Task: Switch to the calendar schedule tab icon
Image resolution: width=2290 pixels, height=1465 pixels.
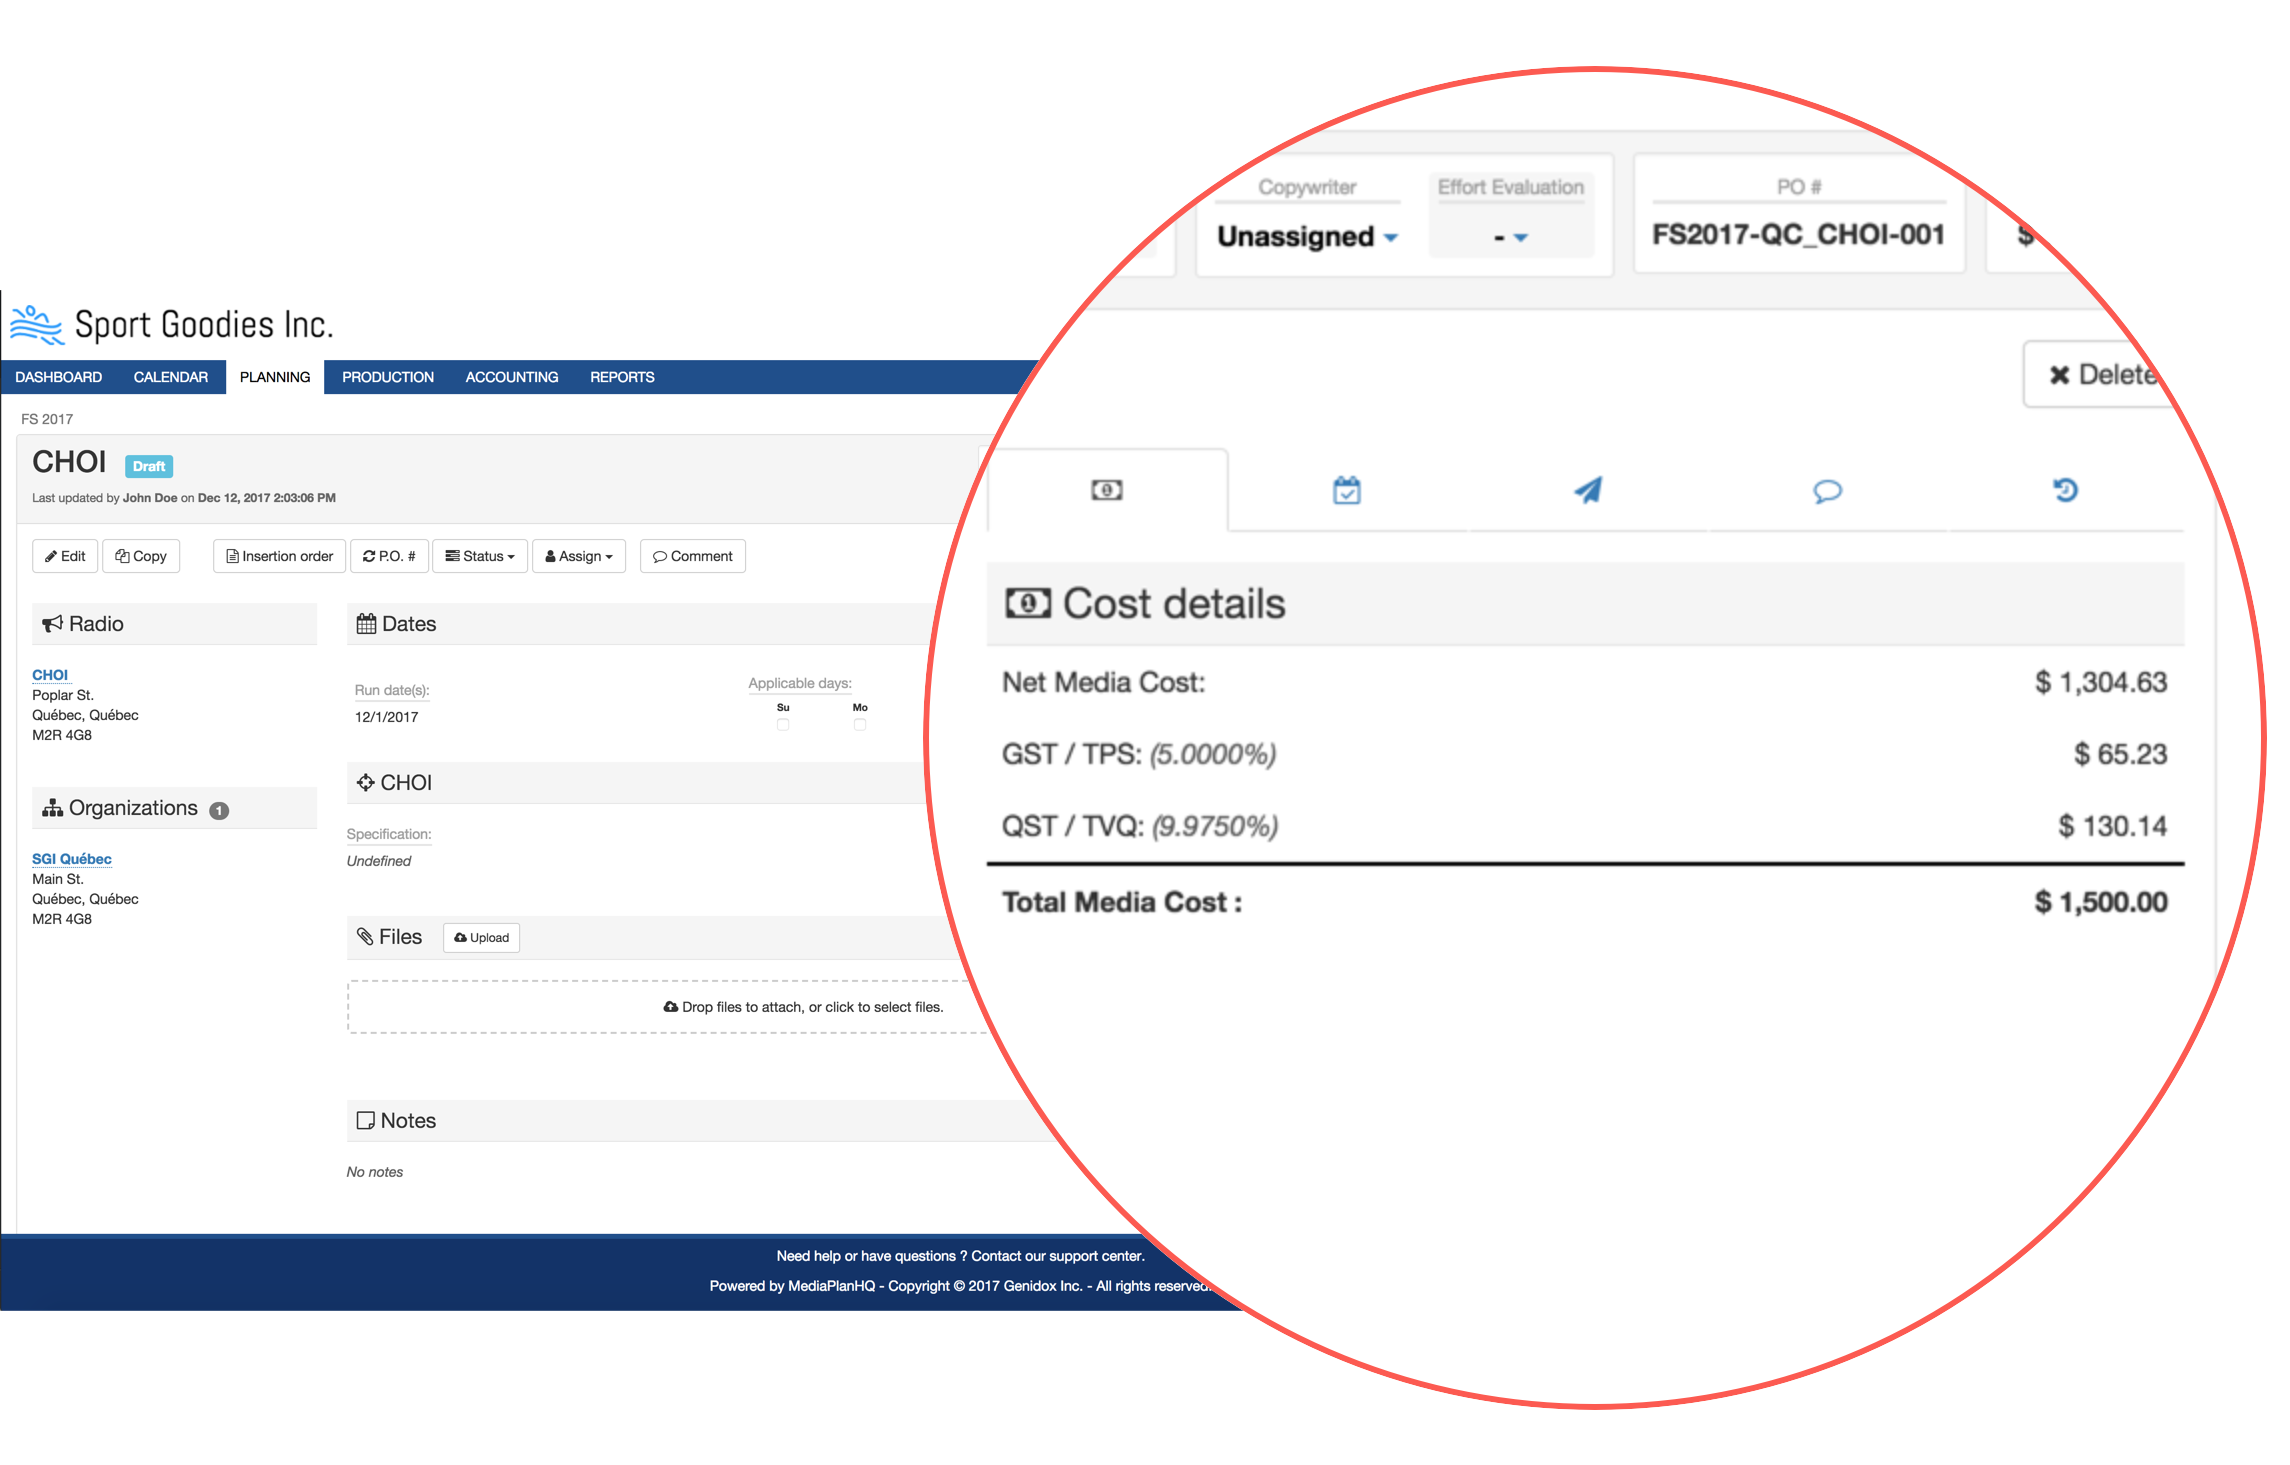Action: [1346, 490]
